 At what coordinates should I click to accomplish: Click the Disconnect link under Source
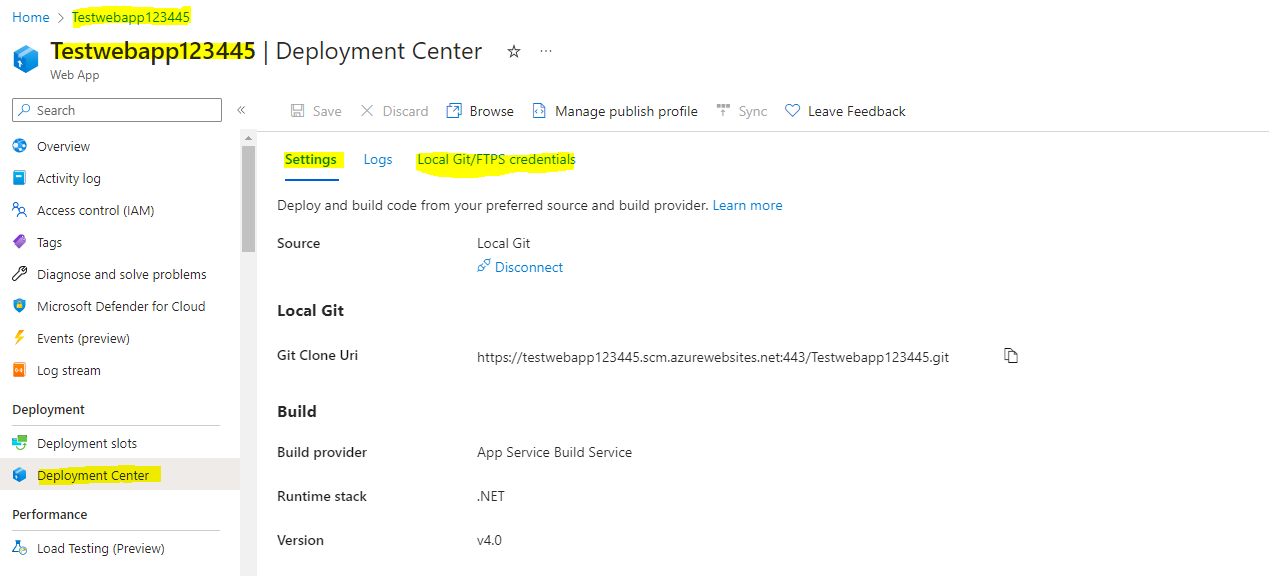(529, 267)
